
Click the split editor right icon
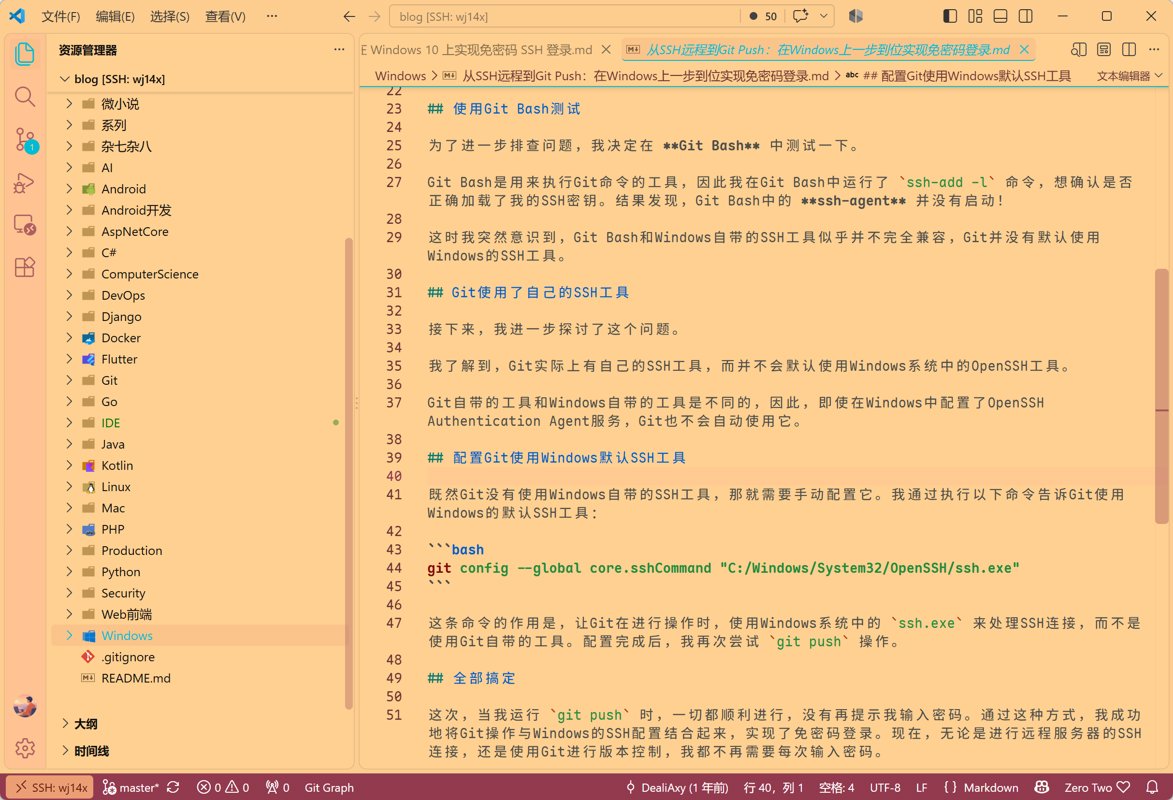click(1129, 49)
